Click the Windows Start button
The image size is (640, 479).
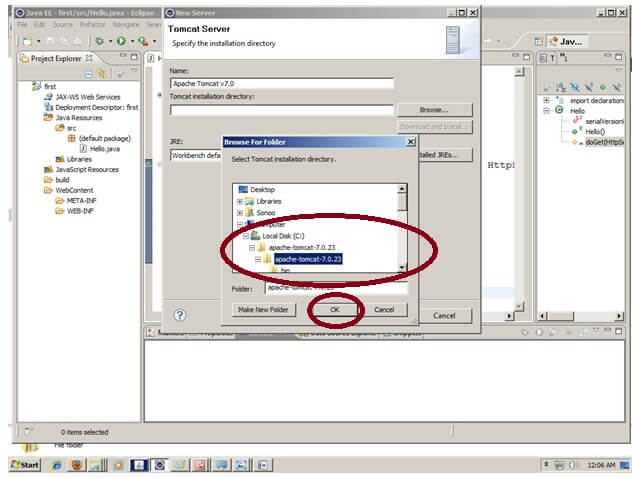pos(25,465)
